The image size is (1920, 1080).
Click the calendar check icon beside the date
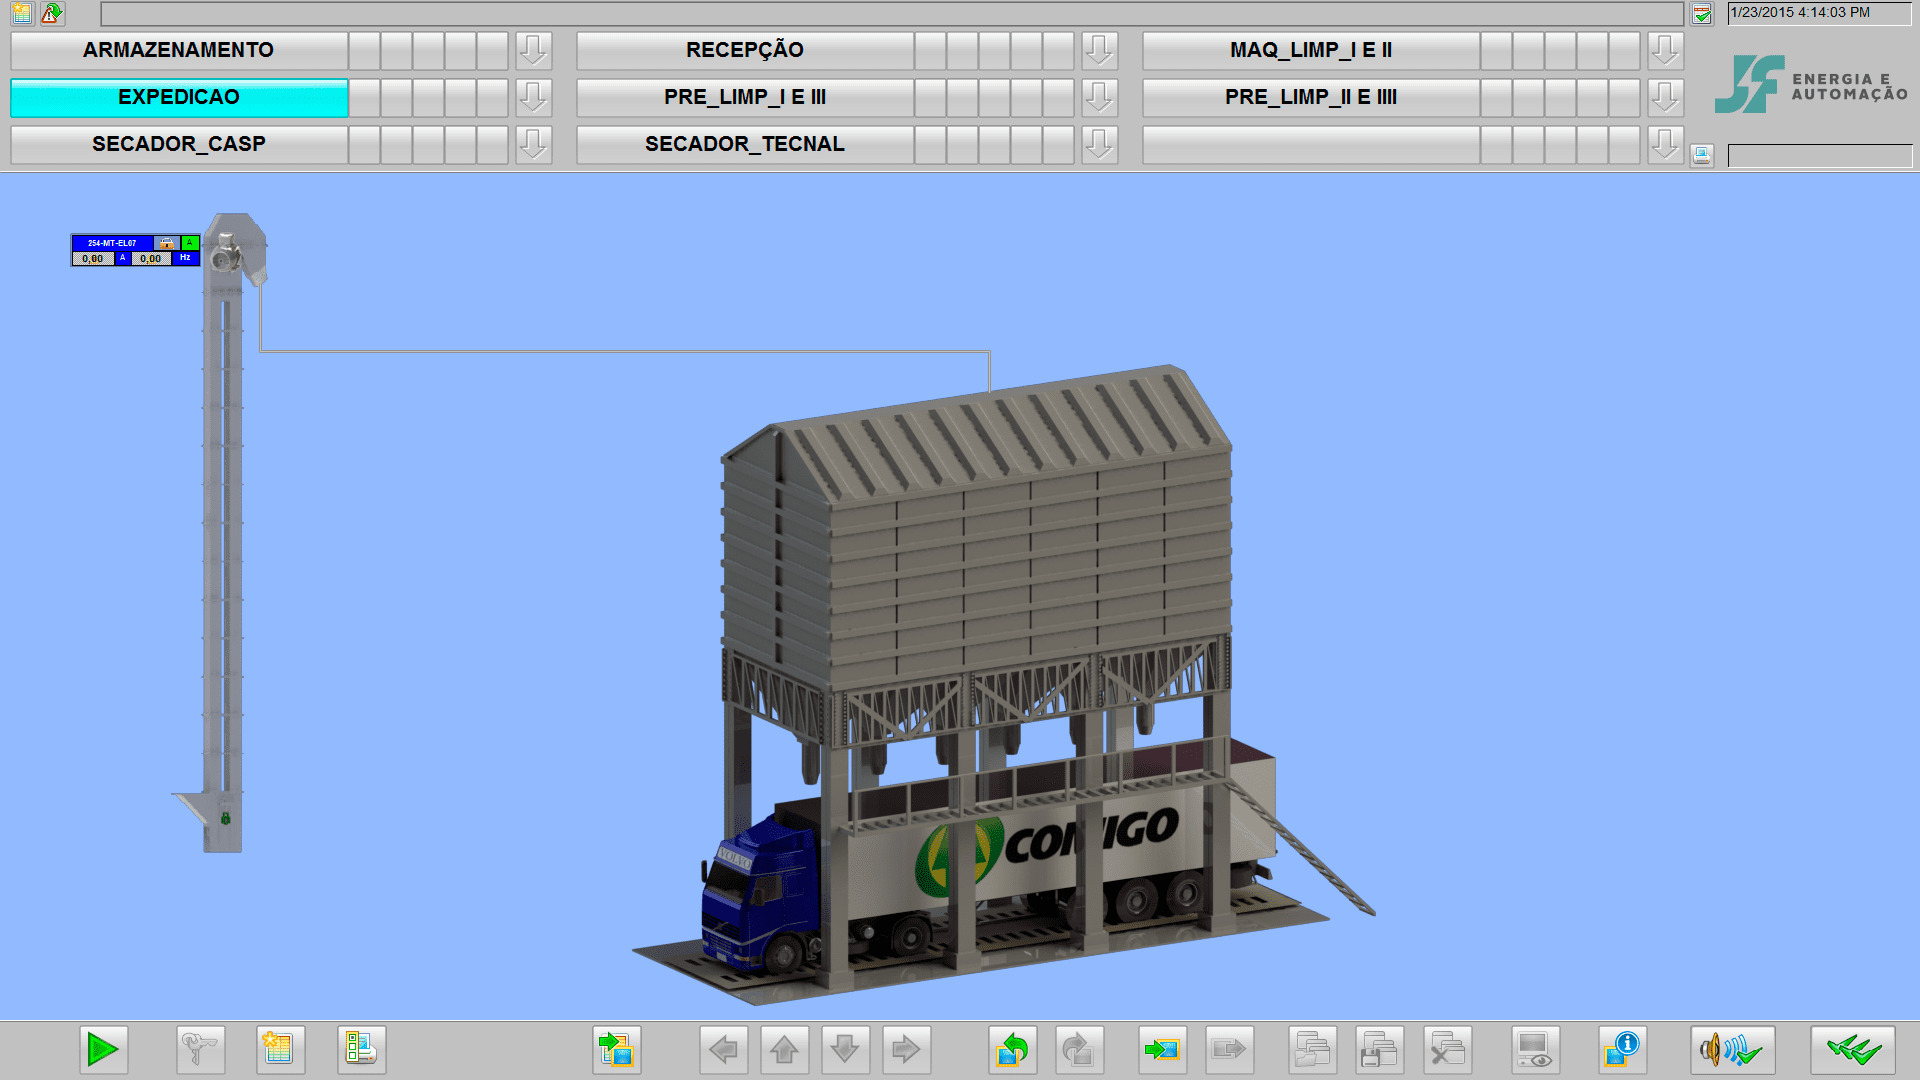[x=1702, y=14]
